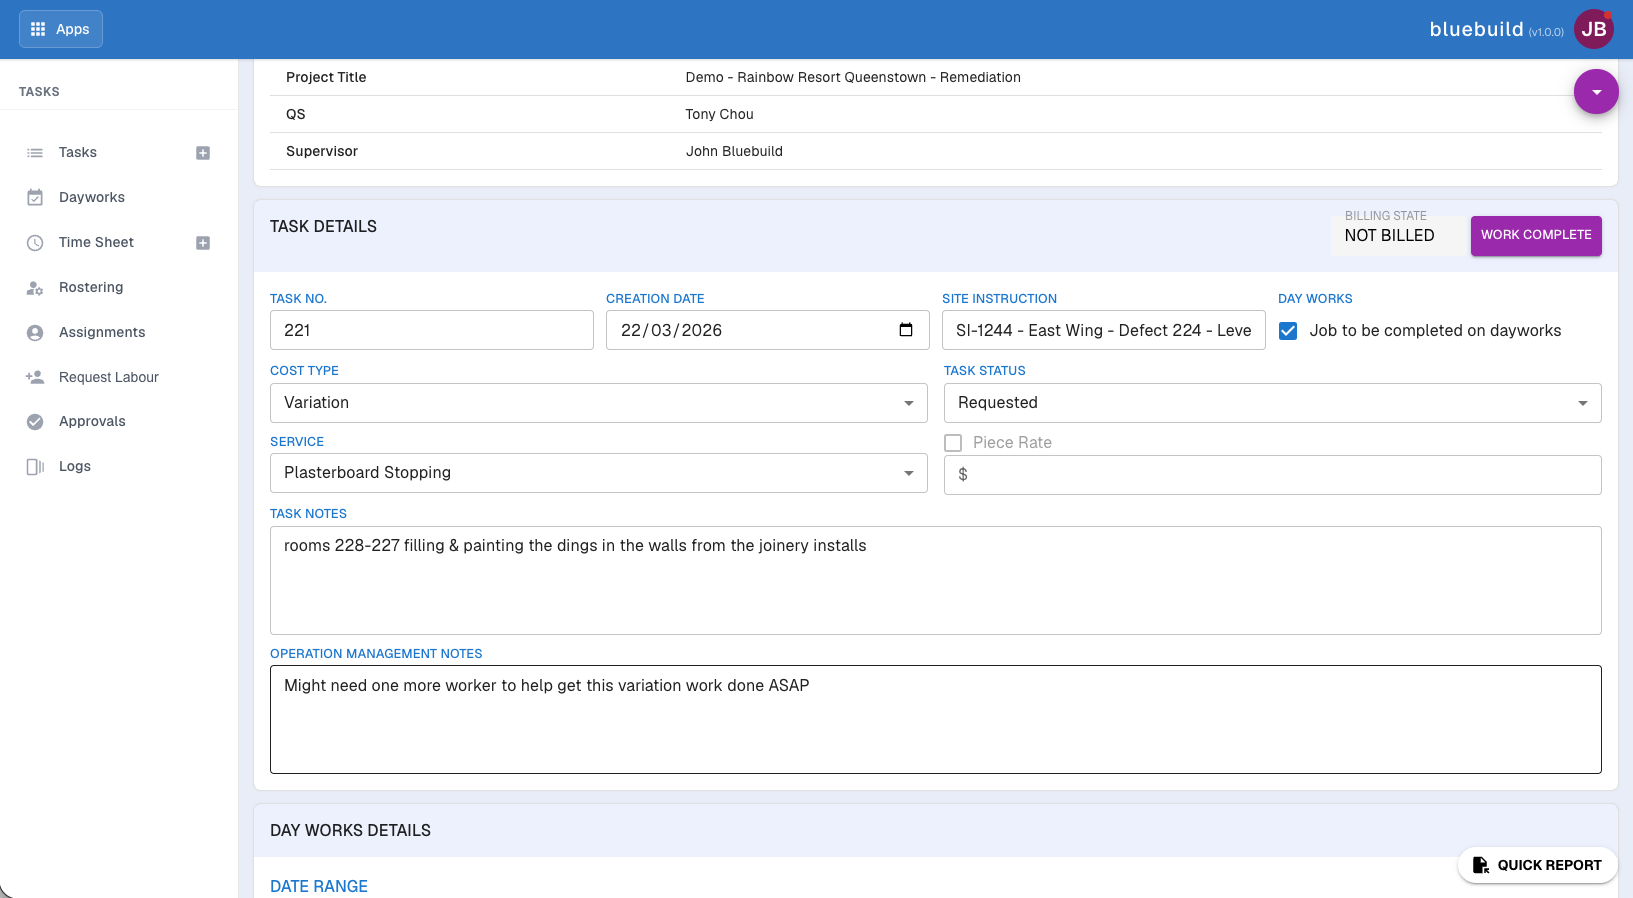Click the 'DATE RANGE' label
Viewport: 1633px width, 898px height.
(x=319, y=886)
